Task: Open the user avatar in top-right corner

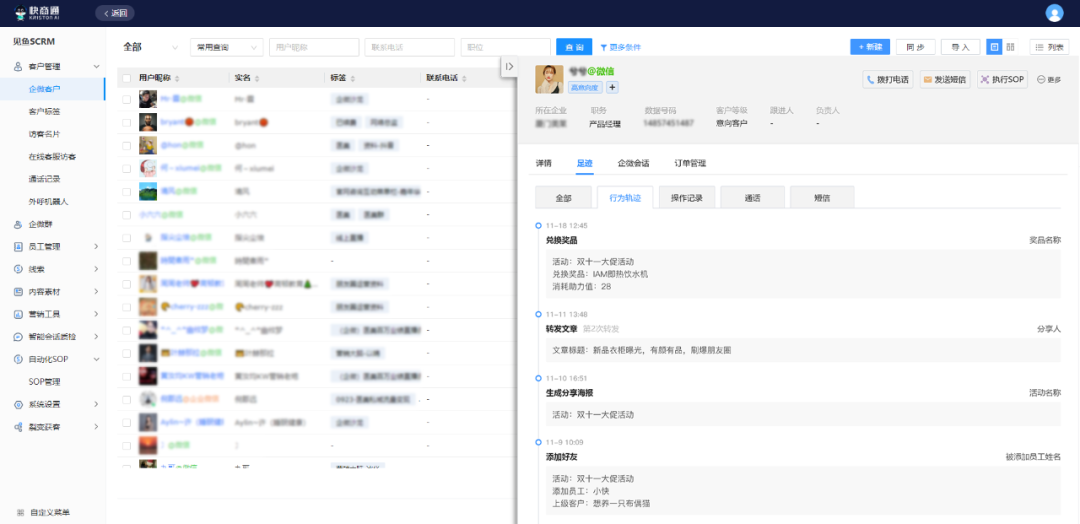Action: point(1054,13)
